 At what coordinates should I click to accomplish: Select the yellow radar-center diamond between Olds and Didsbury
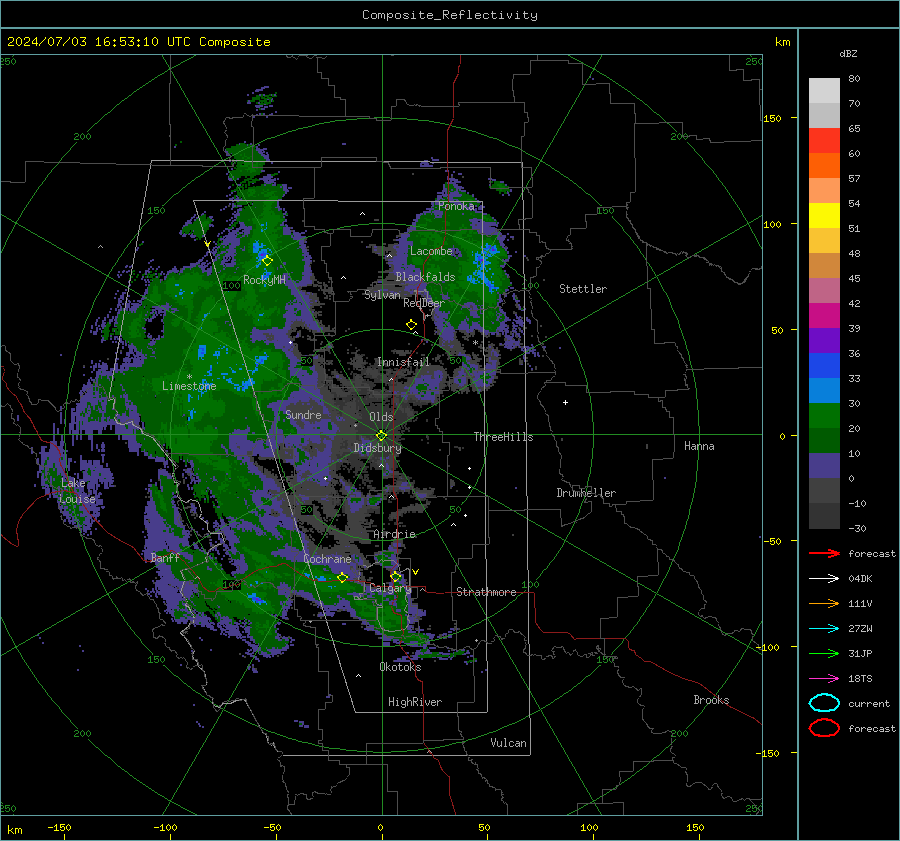(381, 435)
